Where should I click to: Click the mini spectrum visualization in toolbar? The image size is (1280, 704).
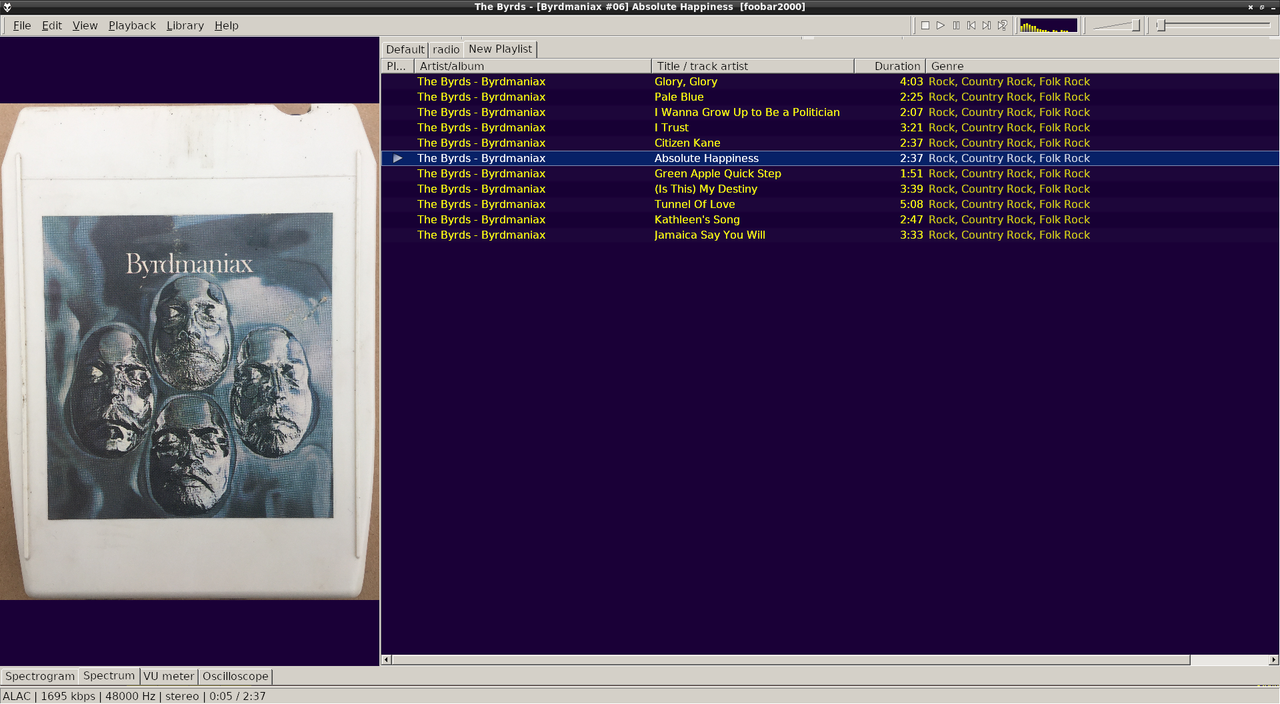coord(1048,26)
